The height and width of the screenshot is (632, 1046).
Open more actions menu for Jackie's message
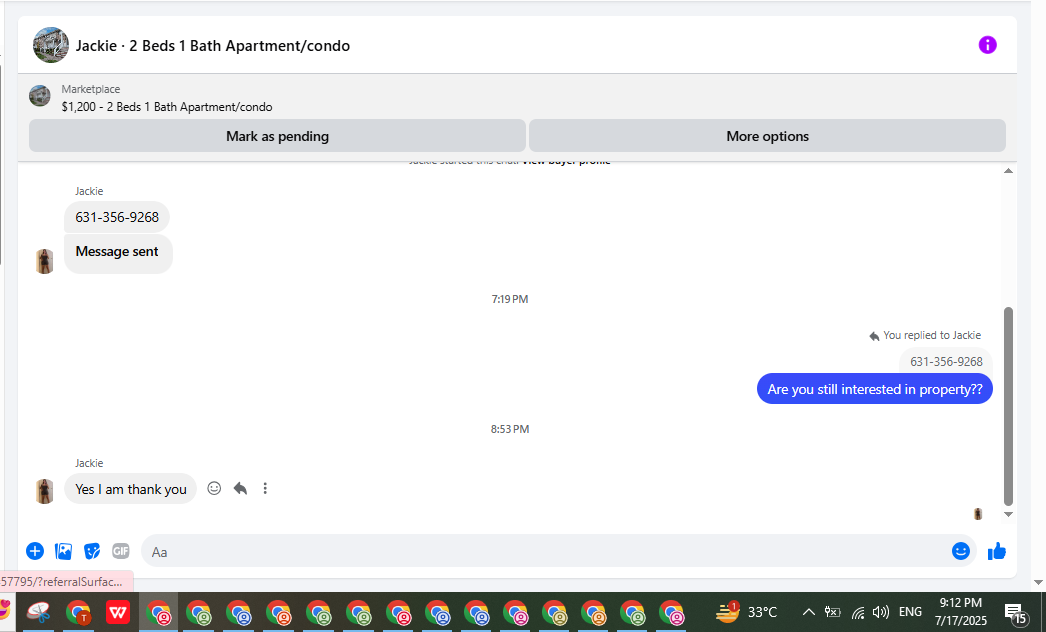[x=265, y=489]
